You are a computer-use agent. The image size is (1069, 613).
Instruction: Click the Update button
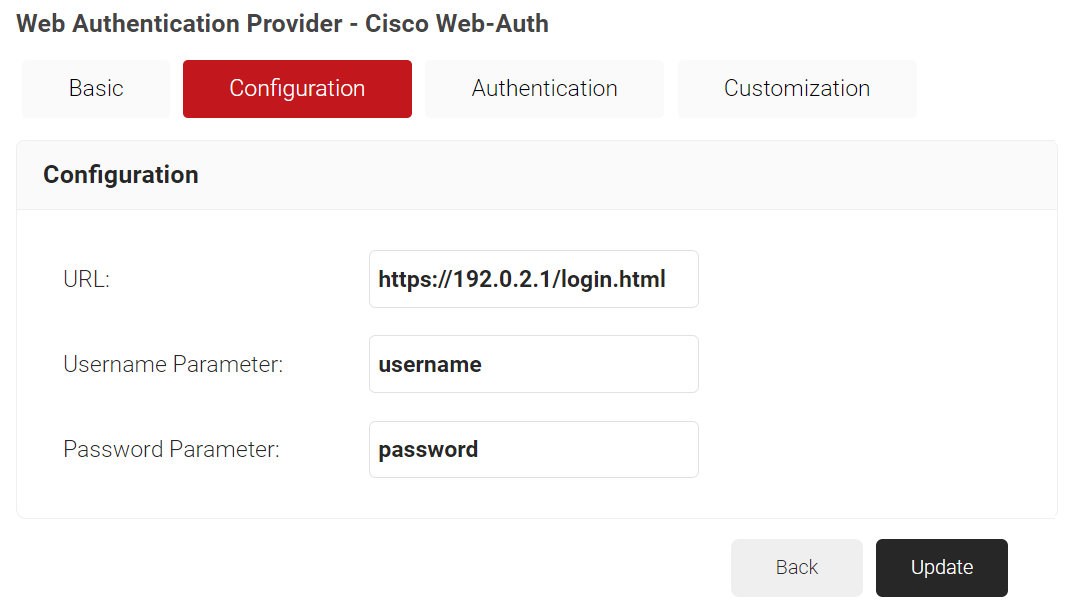coord(941,567)
